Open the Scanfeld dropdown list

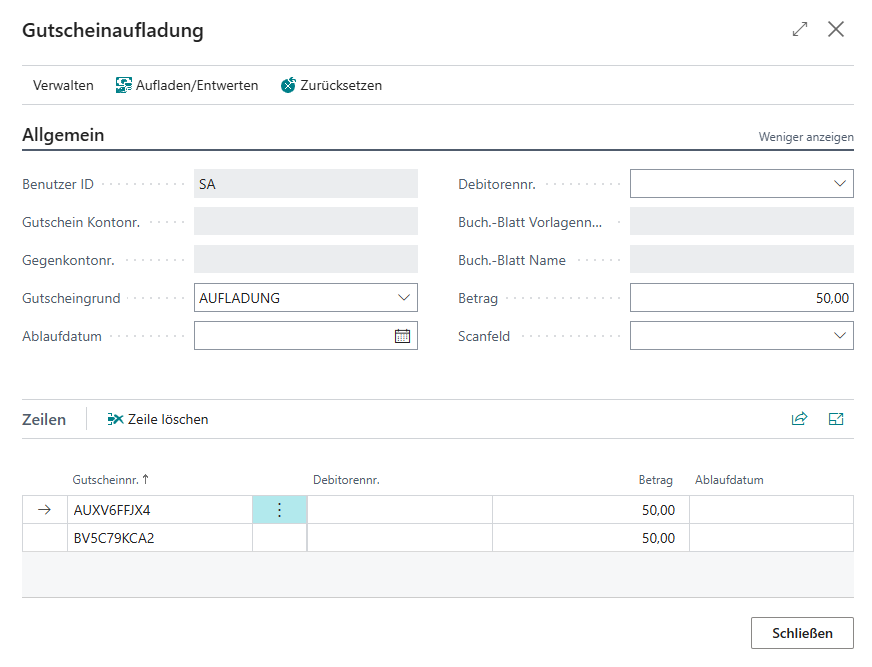839,336
